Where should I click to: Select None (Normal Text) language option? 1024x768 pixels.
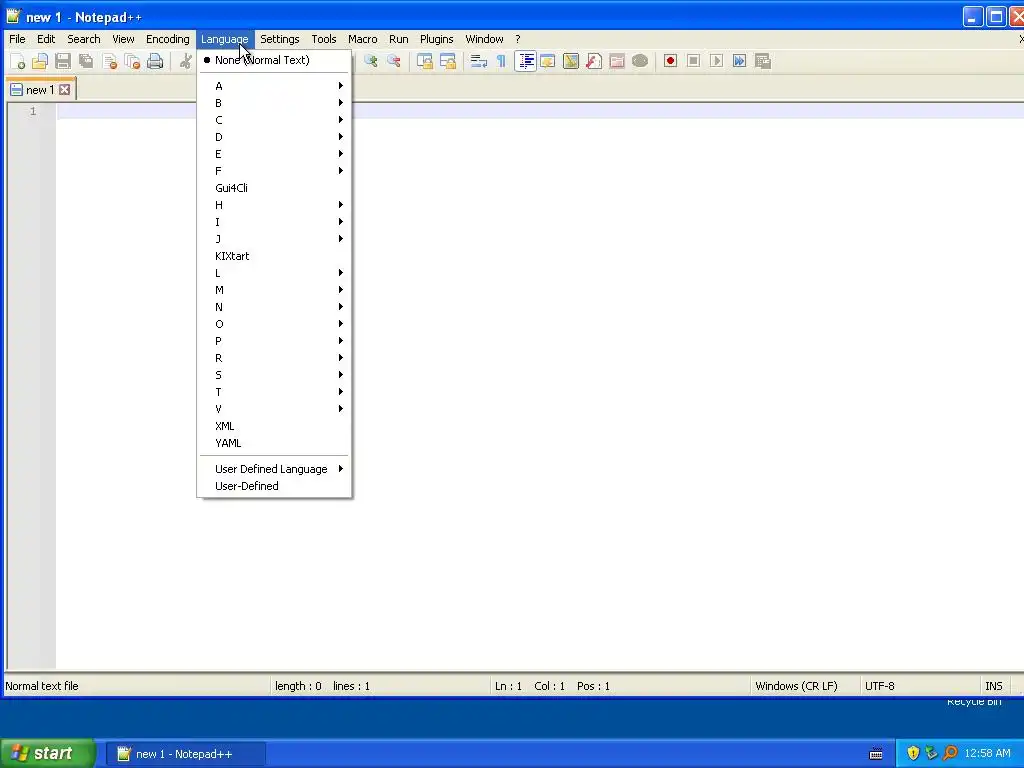pos(274,60)
